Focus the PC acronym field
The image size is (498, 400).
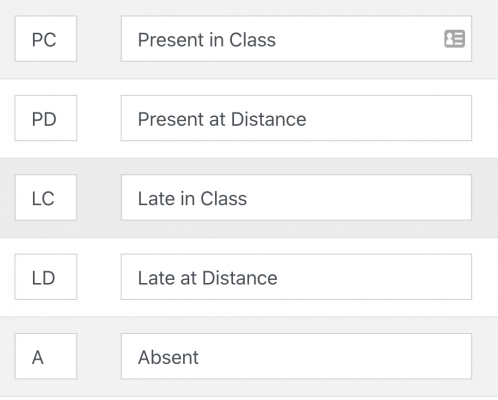pyautogui.click(x=46, y=39)
